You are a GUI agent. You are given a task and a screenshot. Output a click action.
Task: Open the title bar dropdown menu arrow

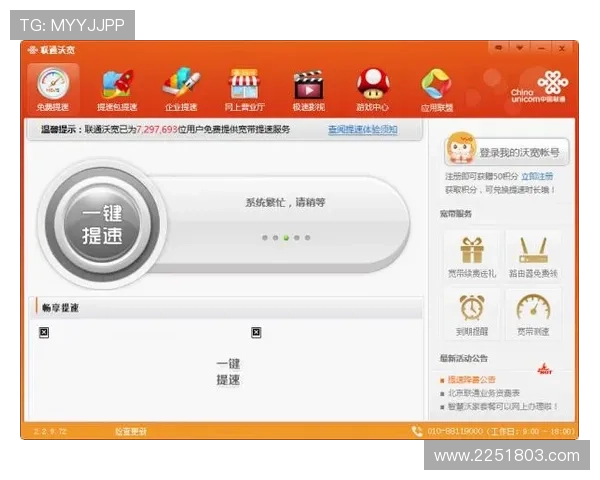(519, 48)
